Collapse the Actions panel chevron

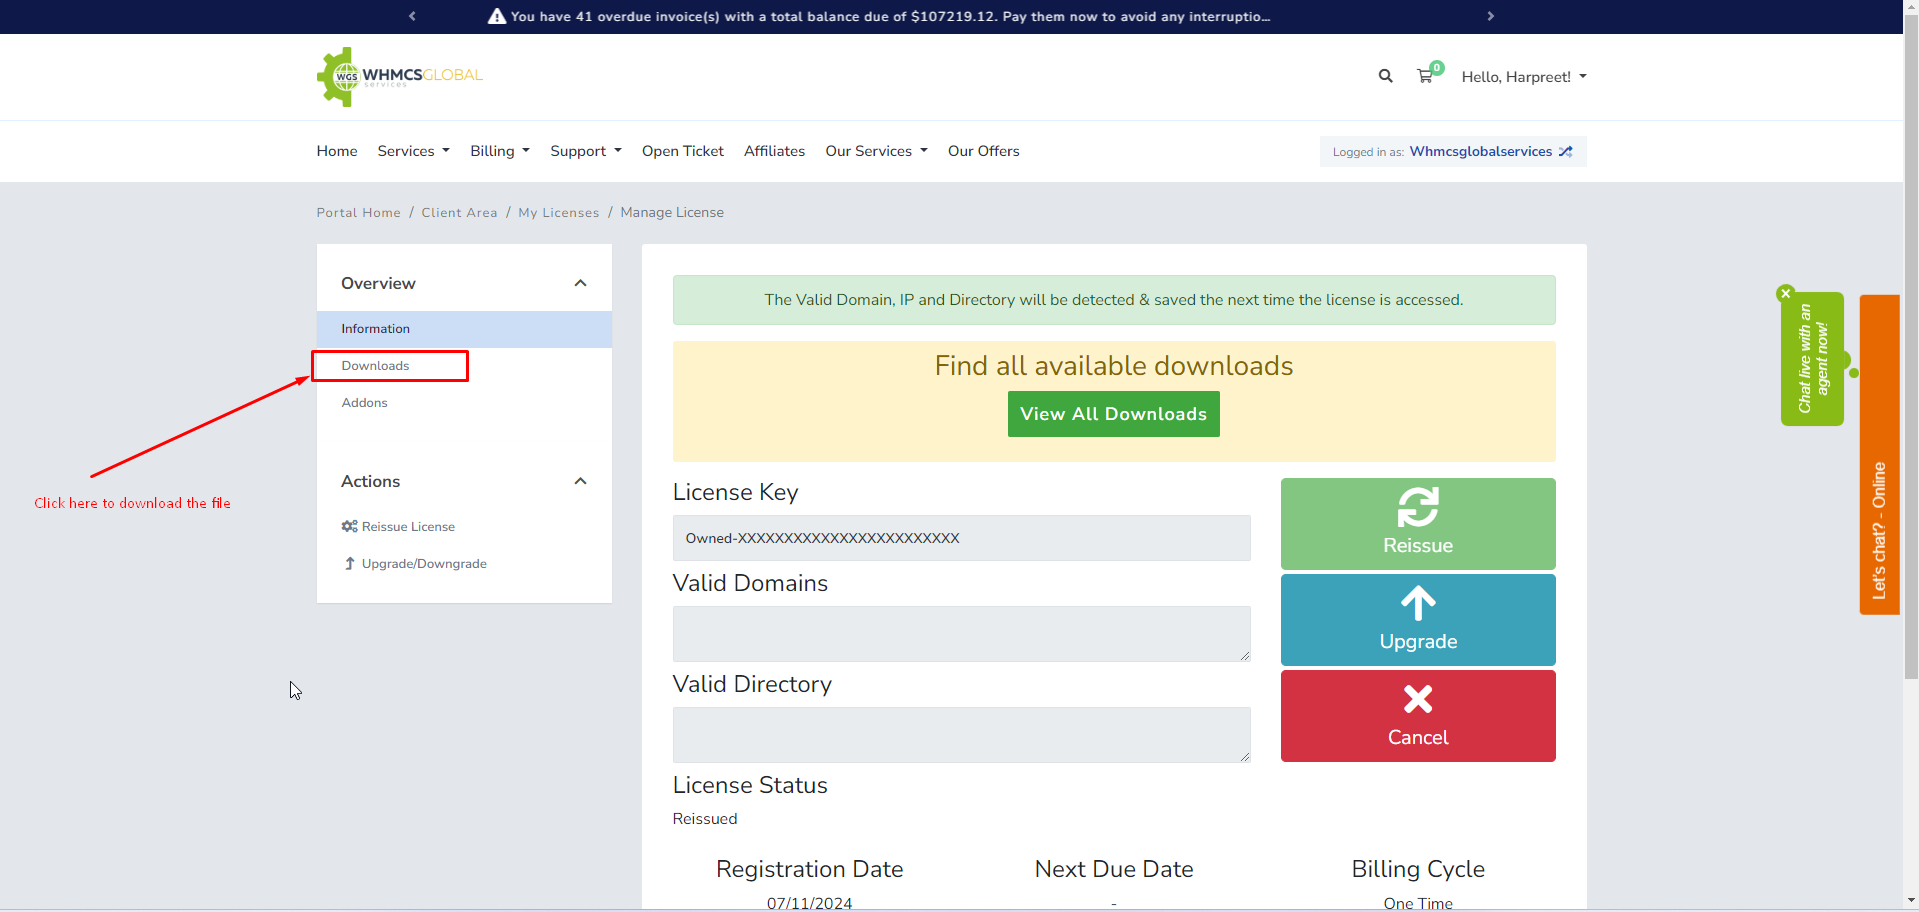click(x=580, y=481)
